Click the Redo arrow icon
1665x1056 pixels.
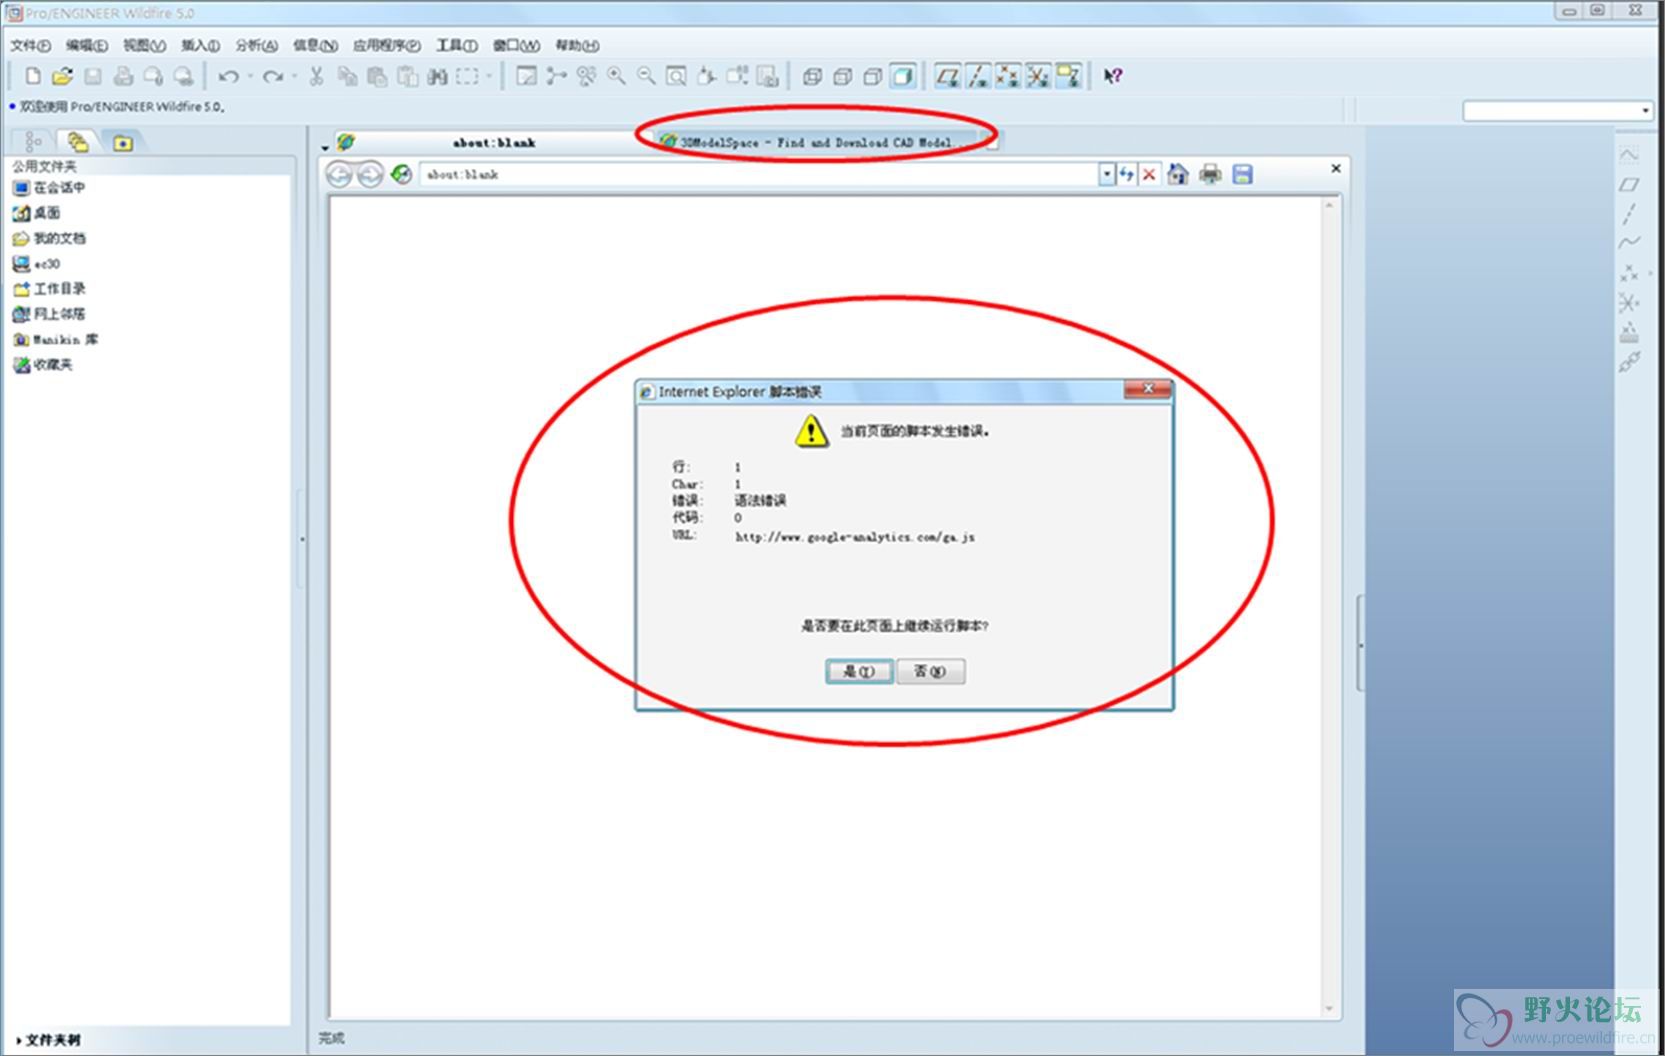tap(272, 76)
